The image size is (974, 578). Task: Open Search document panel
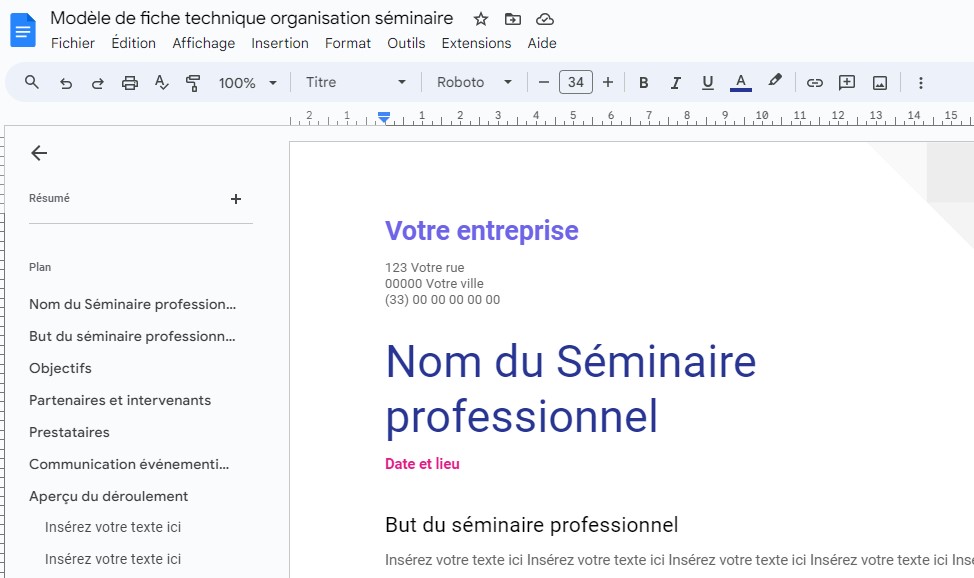[x=31, y=82]
